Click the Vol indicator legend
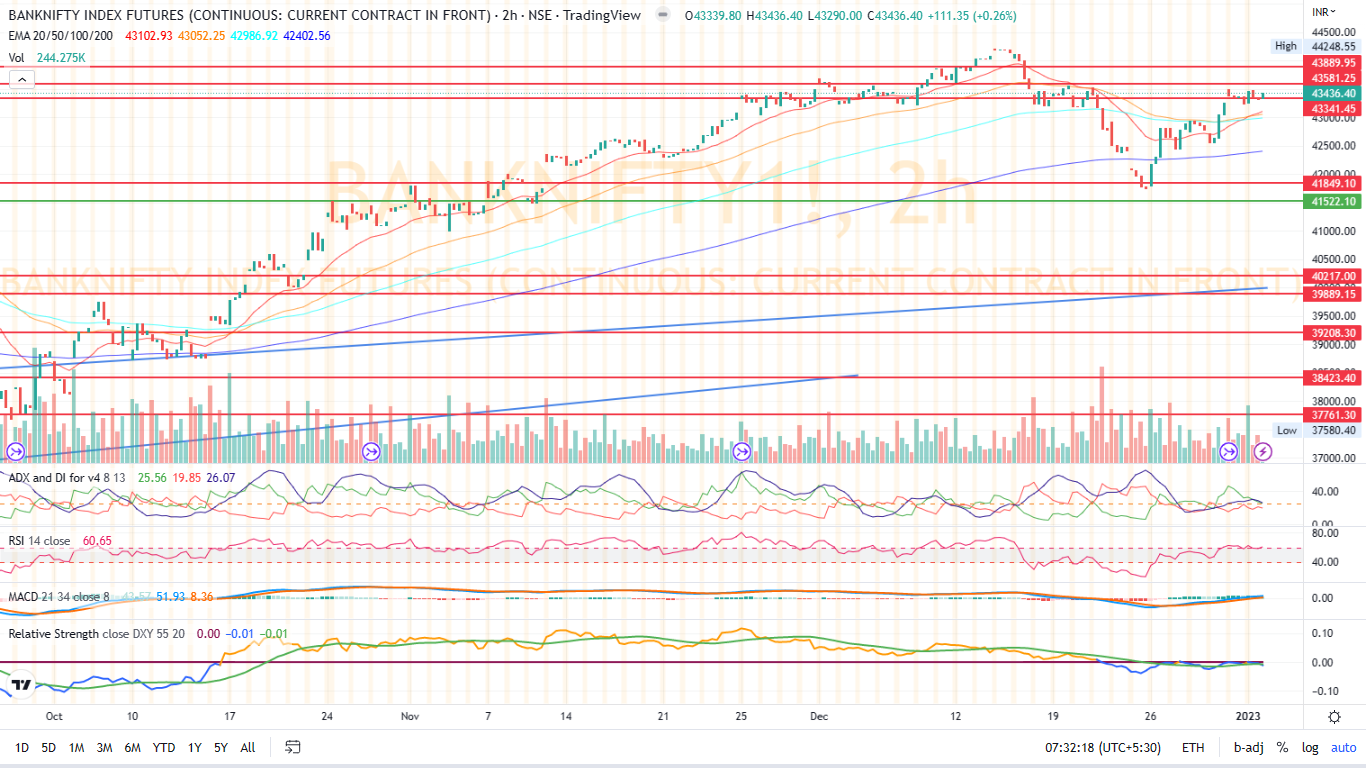 [x=18, y=58]
